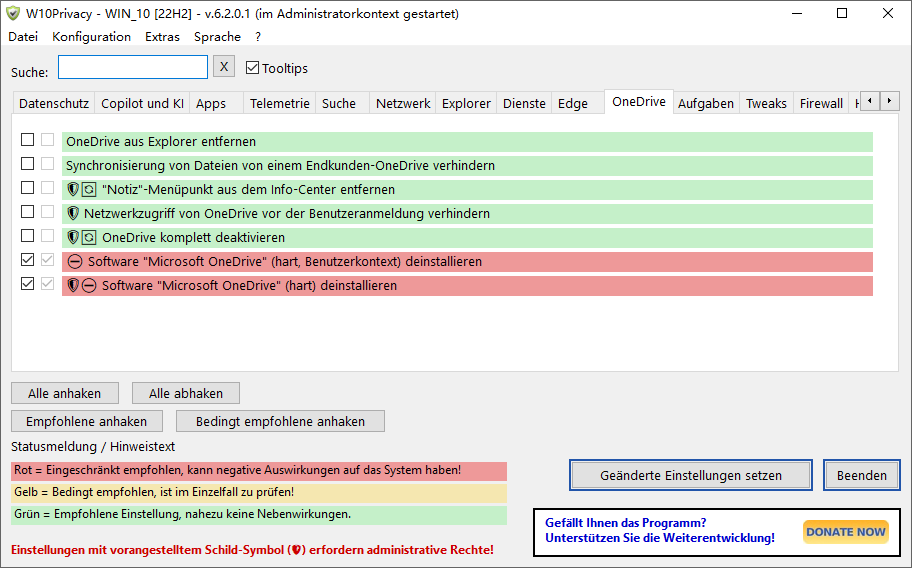The height and width of the screenshot is (568, 912).
Task: Focus the Suche input field
Action: pos(133,67)
